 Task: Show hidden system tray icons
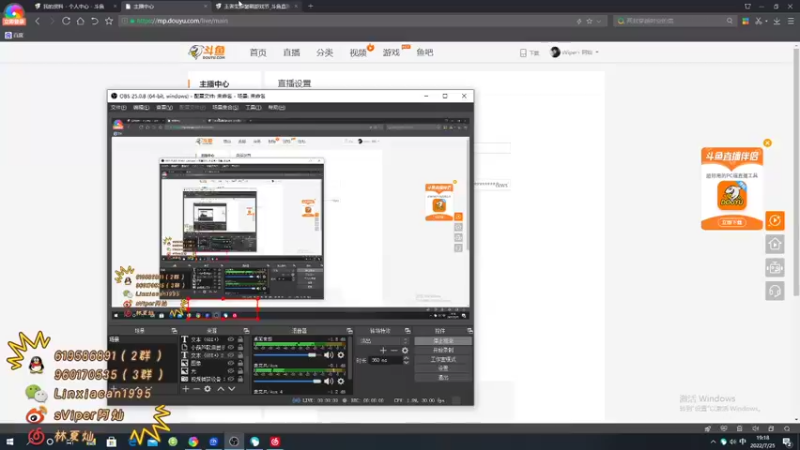pyautogui.click(x=713, y=442)
